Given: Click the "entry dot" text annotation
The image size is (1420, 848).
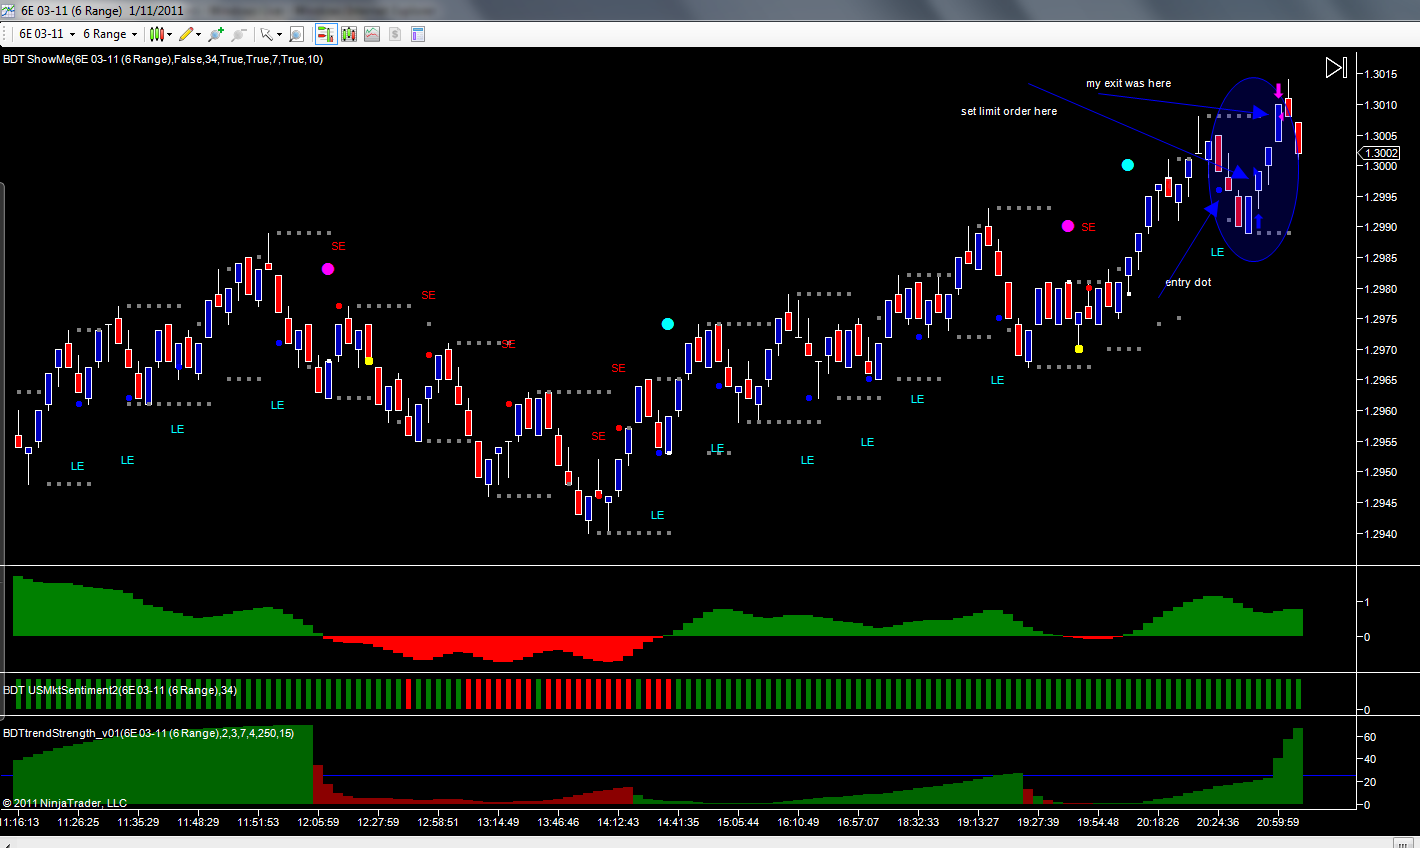Looking at the screenshot, I should [1188, 282].
